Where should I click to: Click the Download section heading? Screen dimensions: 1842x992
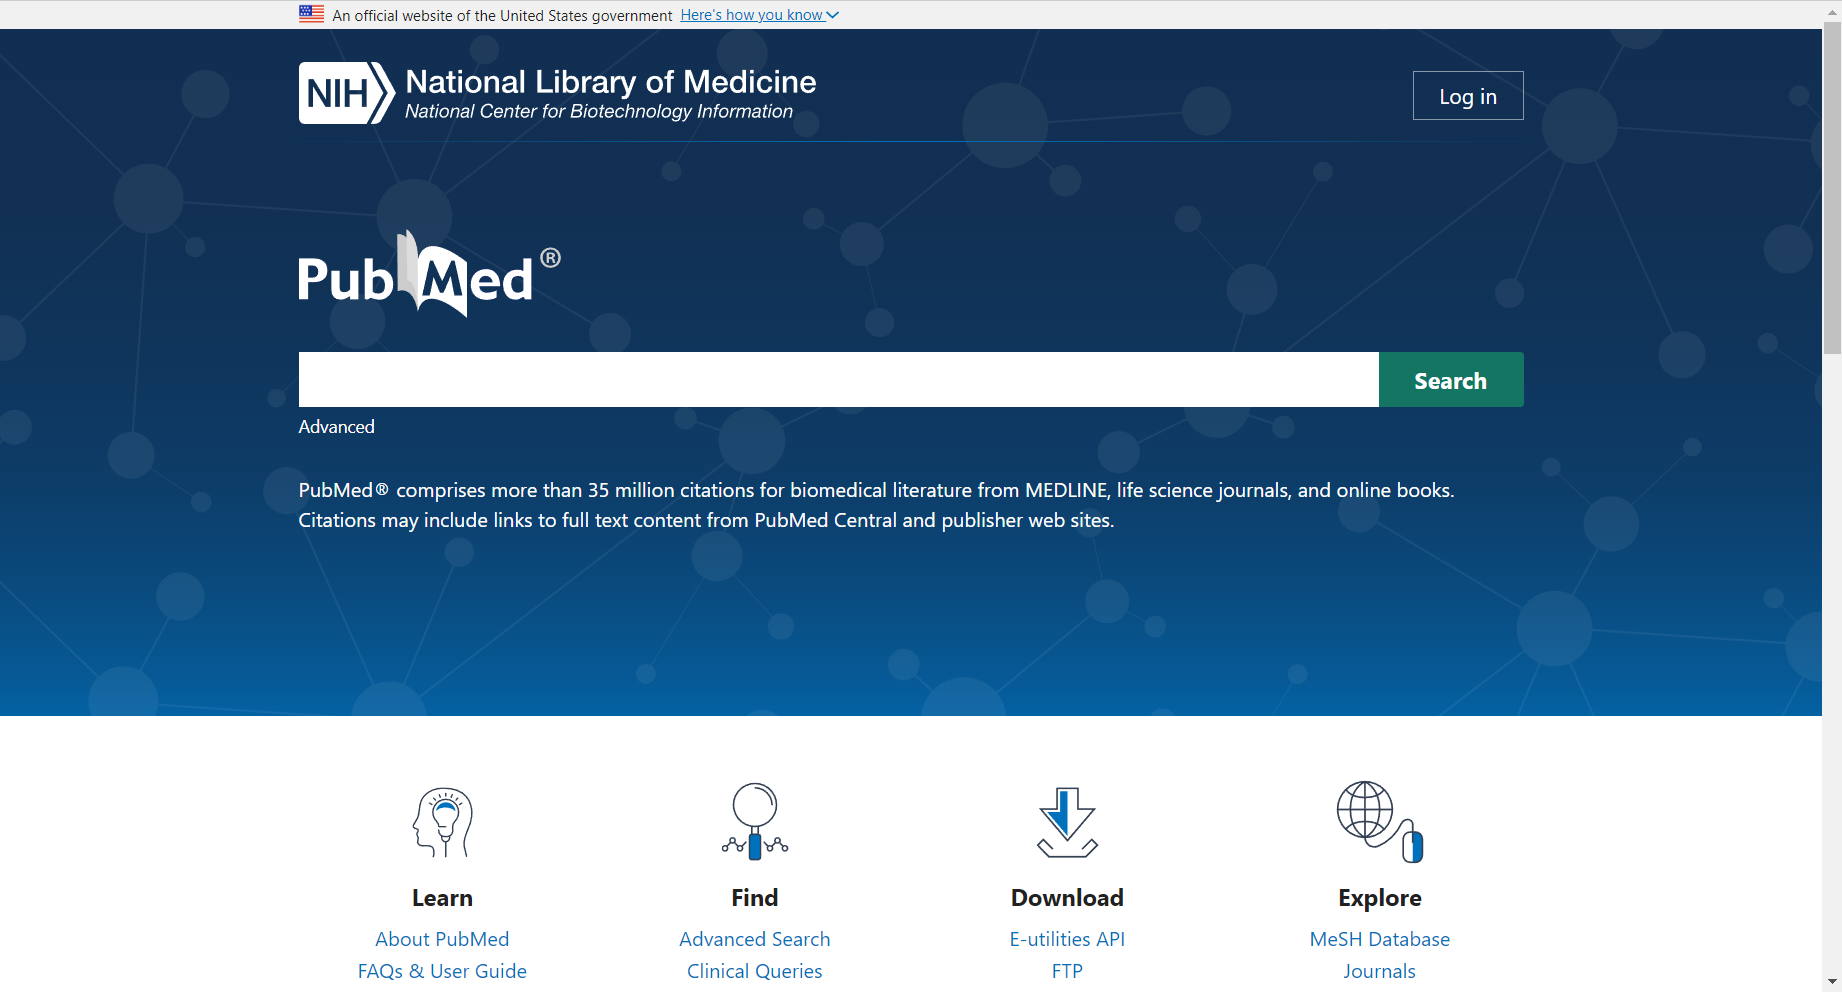1067,898
